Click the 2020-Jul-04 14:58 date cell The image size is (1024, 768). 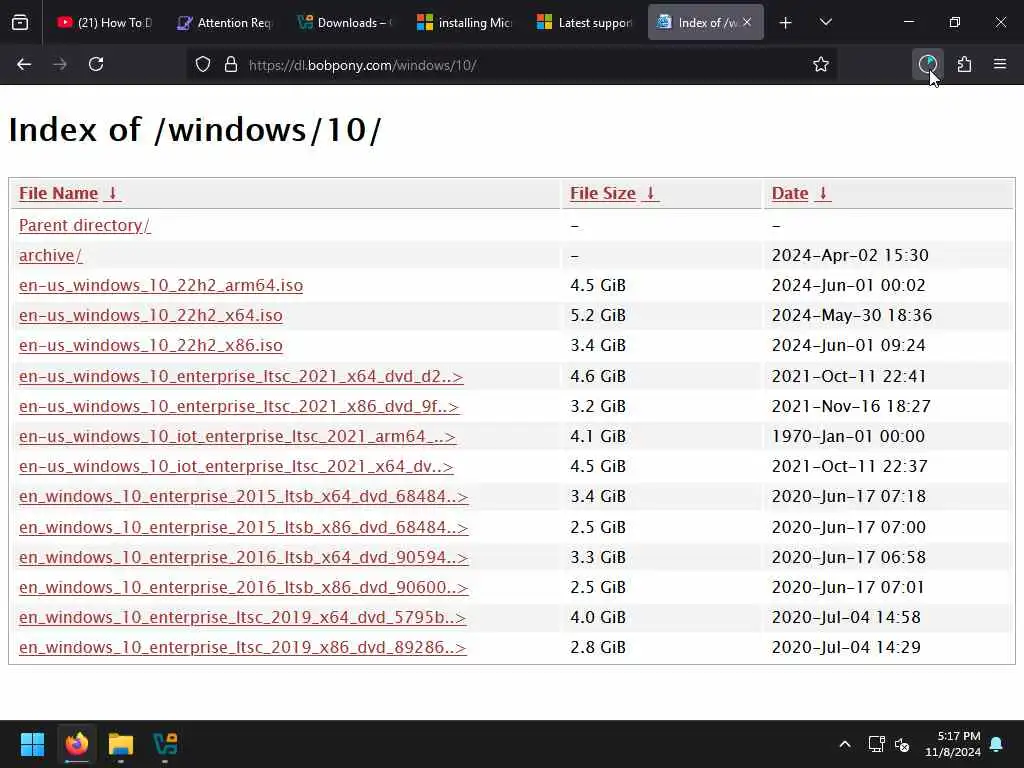[x=846, y=617]
